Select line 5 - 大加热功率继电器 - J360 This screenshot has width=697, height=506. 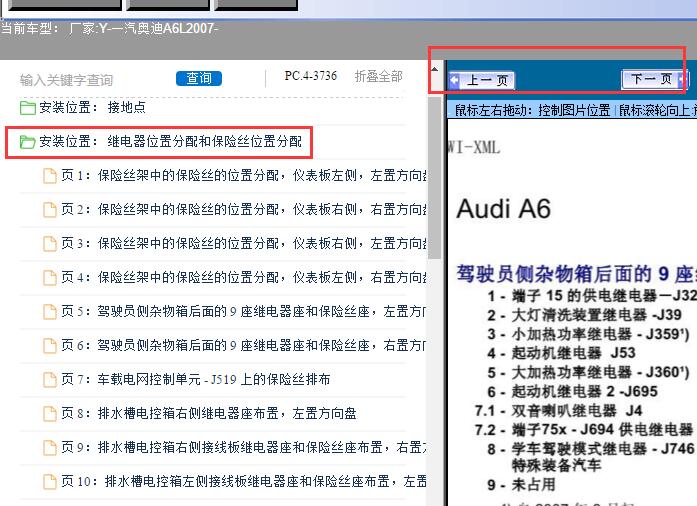tap(588, 372)
